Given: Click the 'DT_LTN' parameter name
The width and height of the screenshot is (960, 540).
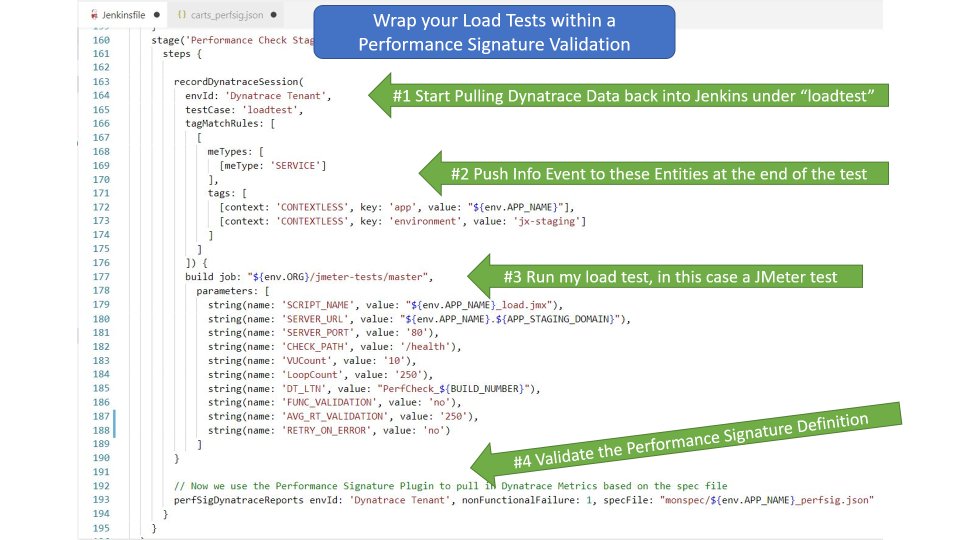Looking at the screenshot, I should tap(304, 389).
